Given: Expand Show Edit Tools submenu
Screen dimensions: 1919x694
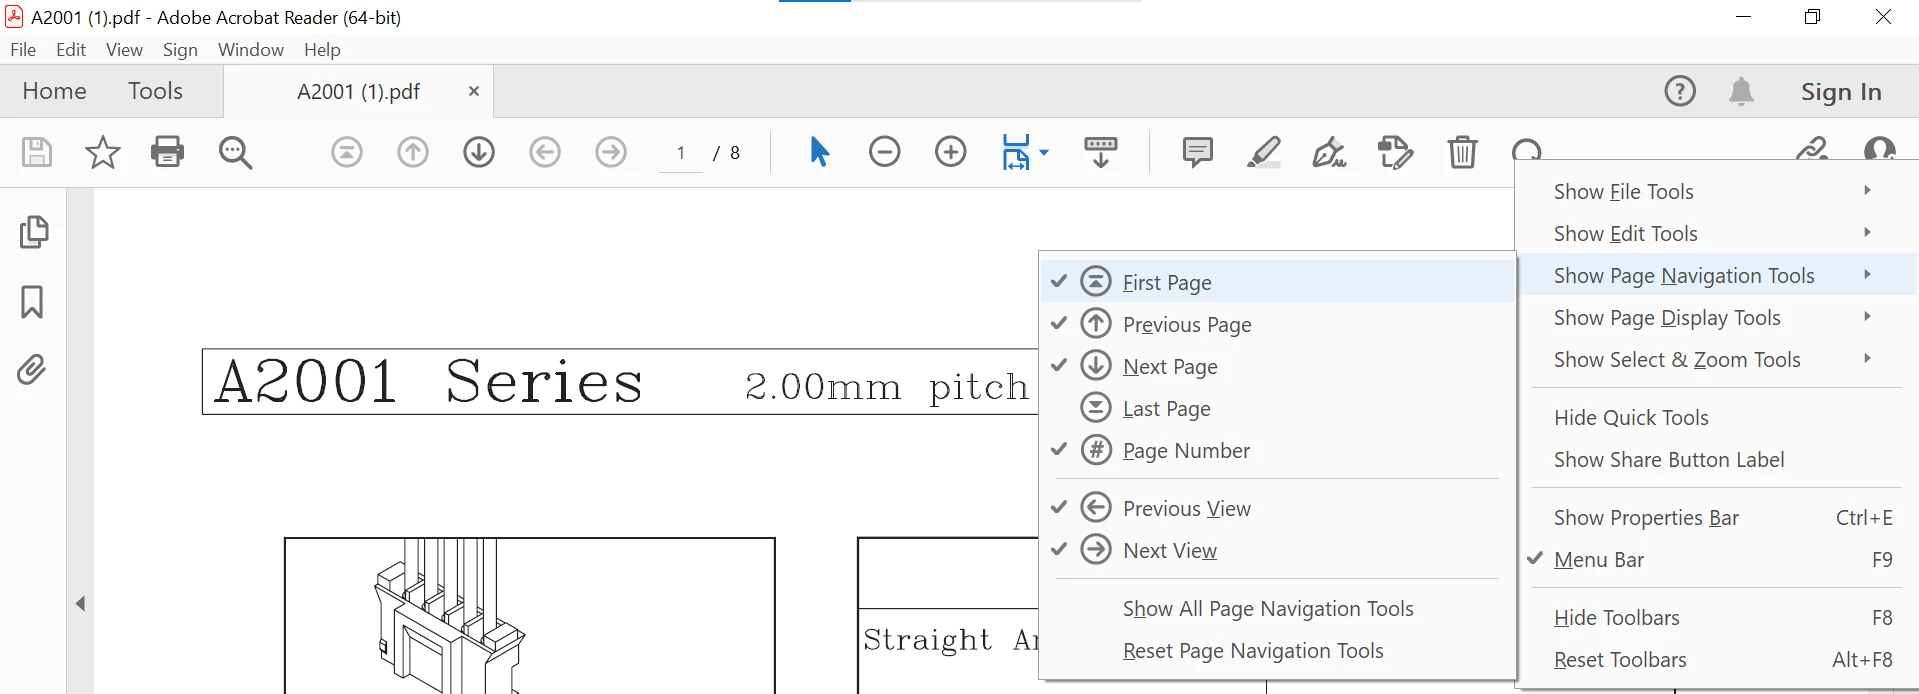Looking at the screenshot, I should tap(1717, 233).
